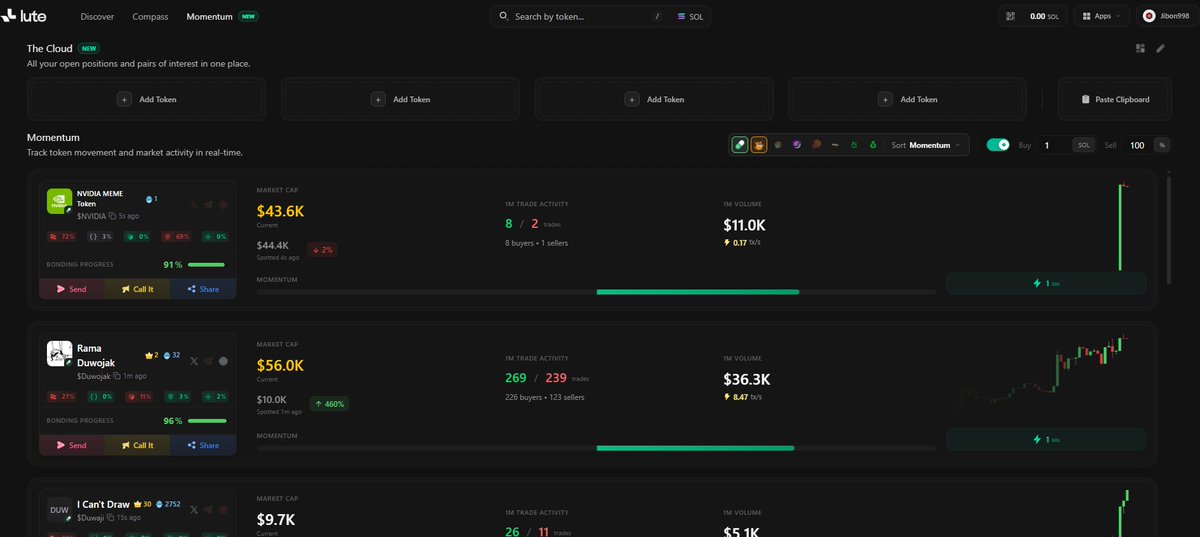Click the first Add Token slot
The image size is (1200, 537).
(x=147, y=99)
